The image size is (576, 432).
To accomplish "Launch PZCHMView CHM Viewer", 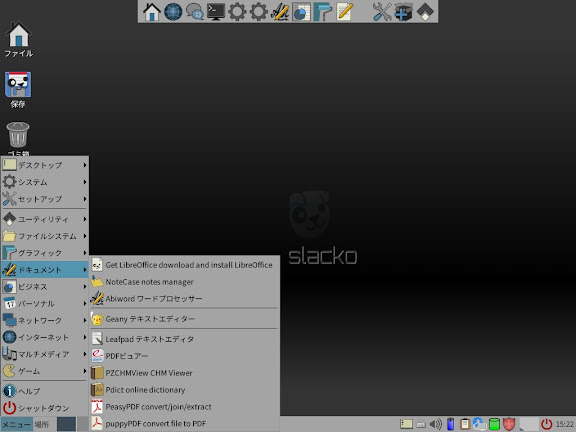I will point(184,373).
